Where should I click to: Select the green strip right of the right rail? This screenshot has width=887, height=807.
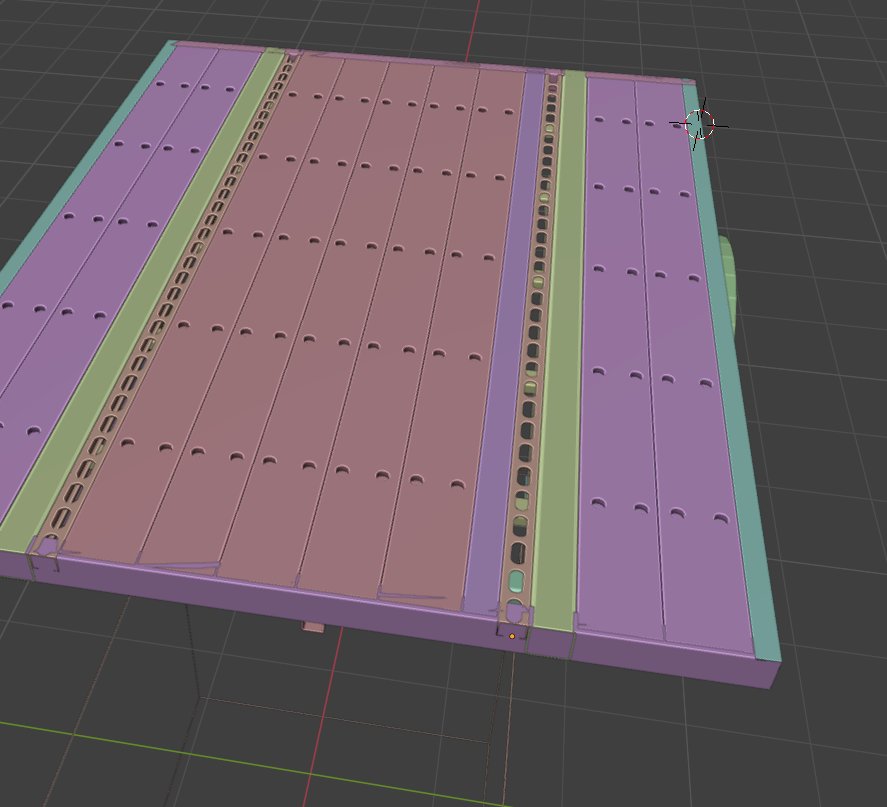[x=561, y=351]
